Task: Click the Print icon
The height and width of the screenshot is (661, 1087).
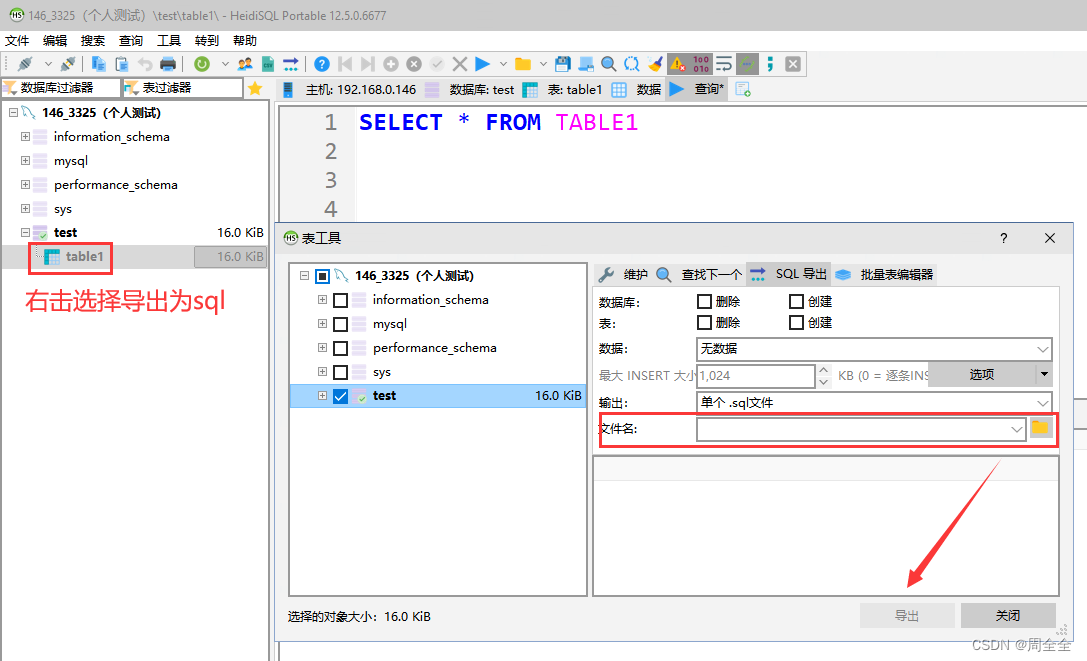Action: click(x=168, y=65)
